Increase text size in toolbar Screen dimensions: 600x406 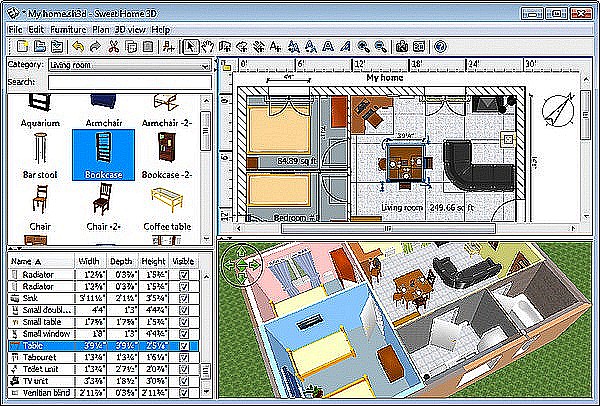click(x=293, y=47)
